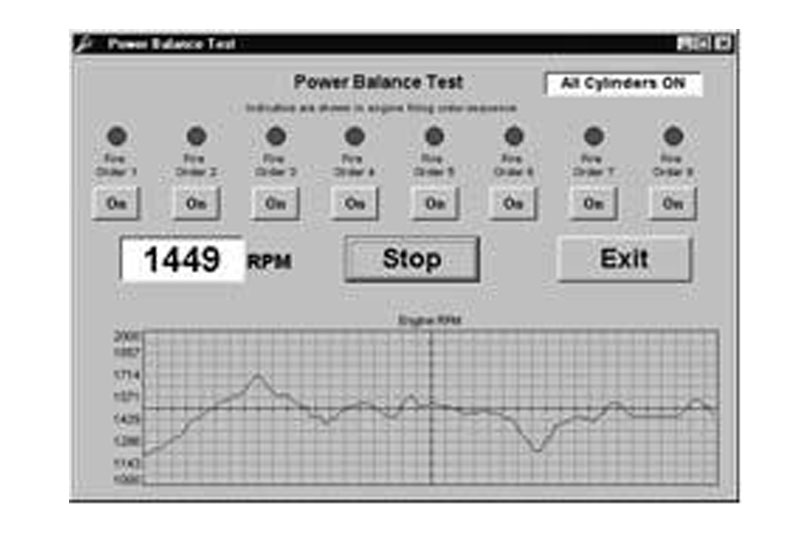800x533 pixels.
Task: Click the Fire Order 1 indicator light
Action: [x=117, y=136]
